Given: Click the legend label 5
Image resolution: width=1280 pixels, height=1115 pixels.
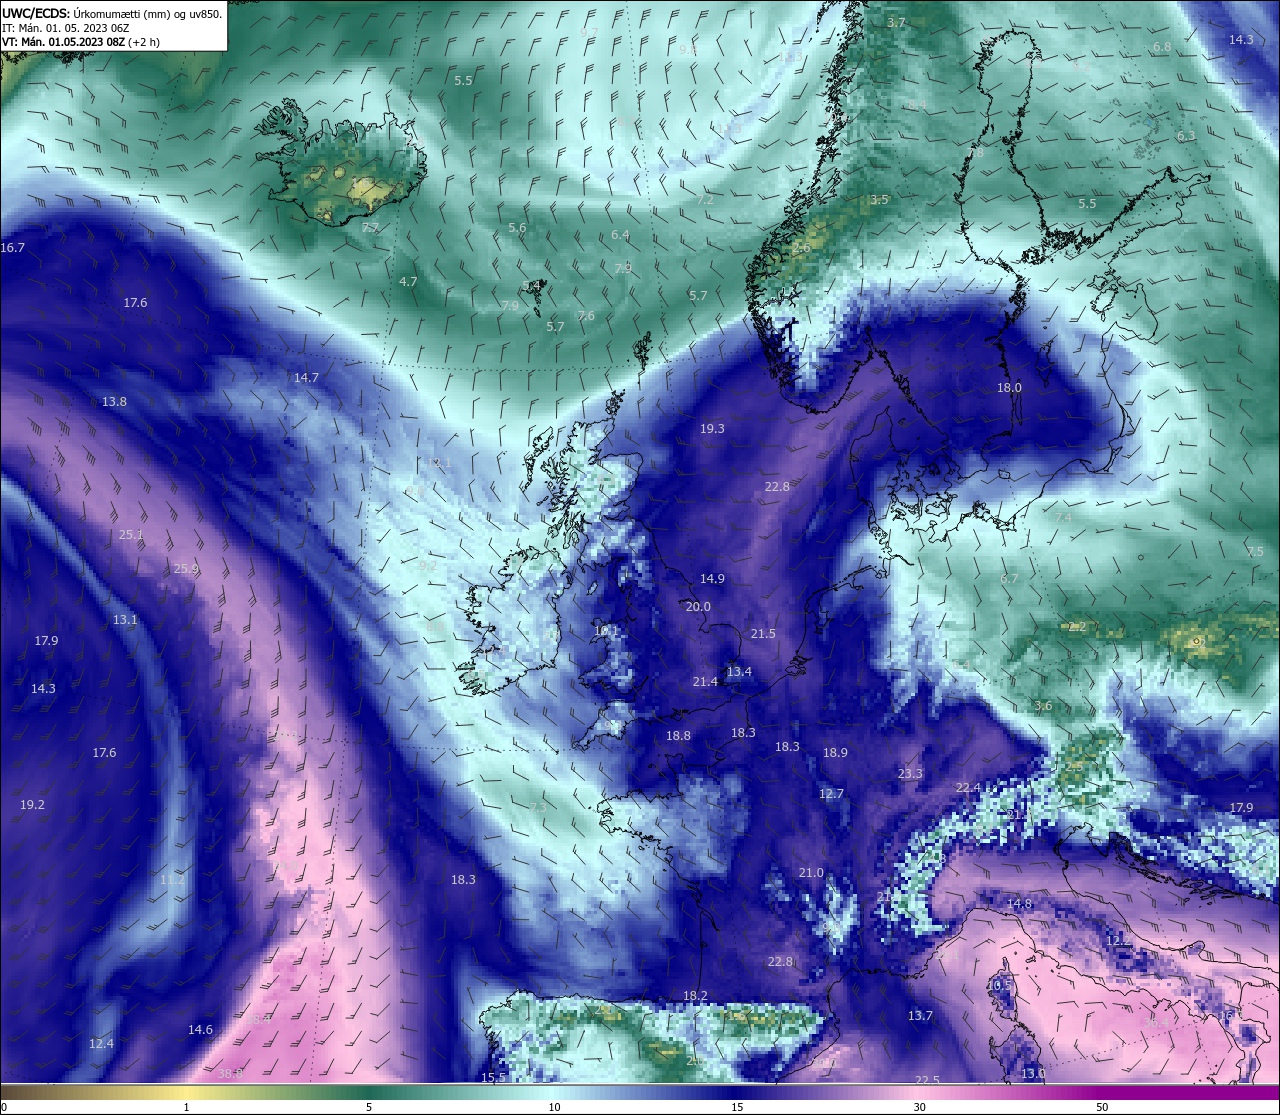Looking at the screenshot, I should [x=369, y=1107].
